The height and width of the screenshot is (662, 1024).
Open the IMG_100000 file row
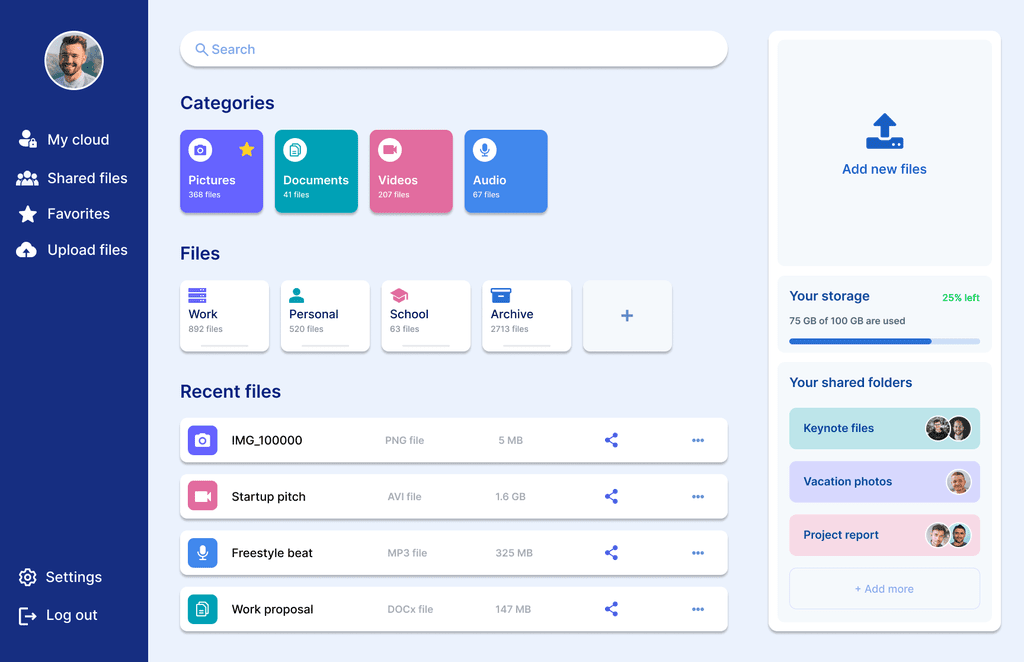coord(454,440)
